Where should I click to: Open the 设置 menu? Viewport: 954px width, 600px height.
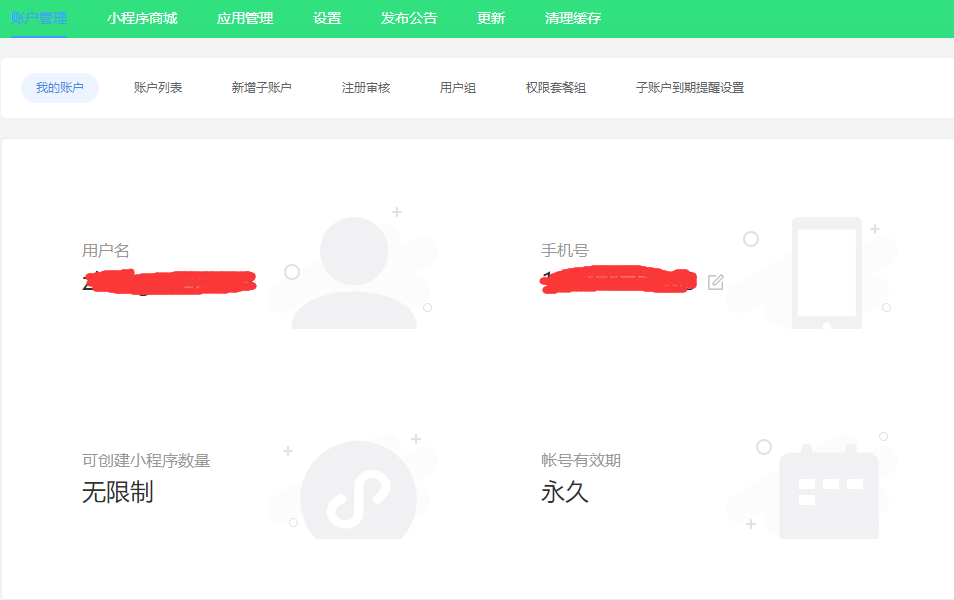tap(327, 17)
